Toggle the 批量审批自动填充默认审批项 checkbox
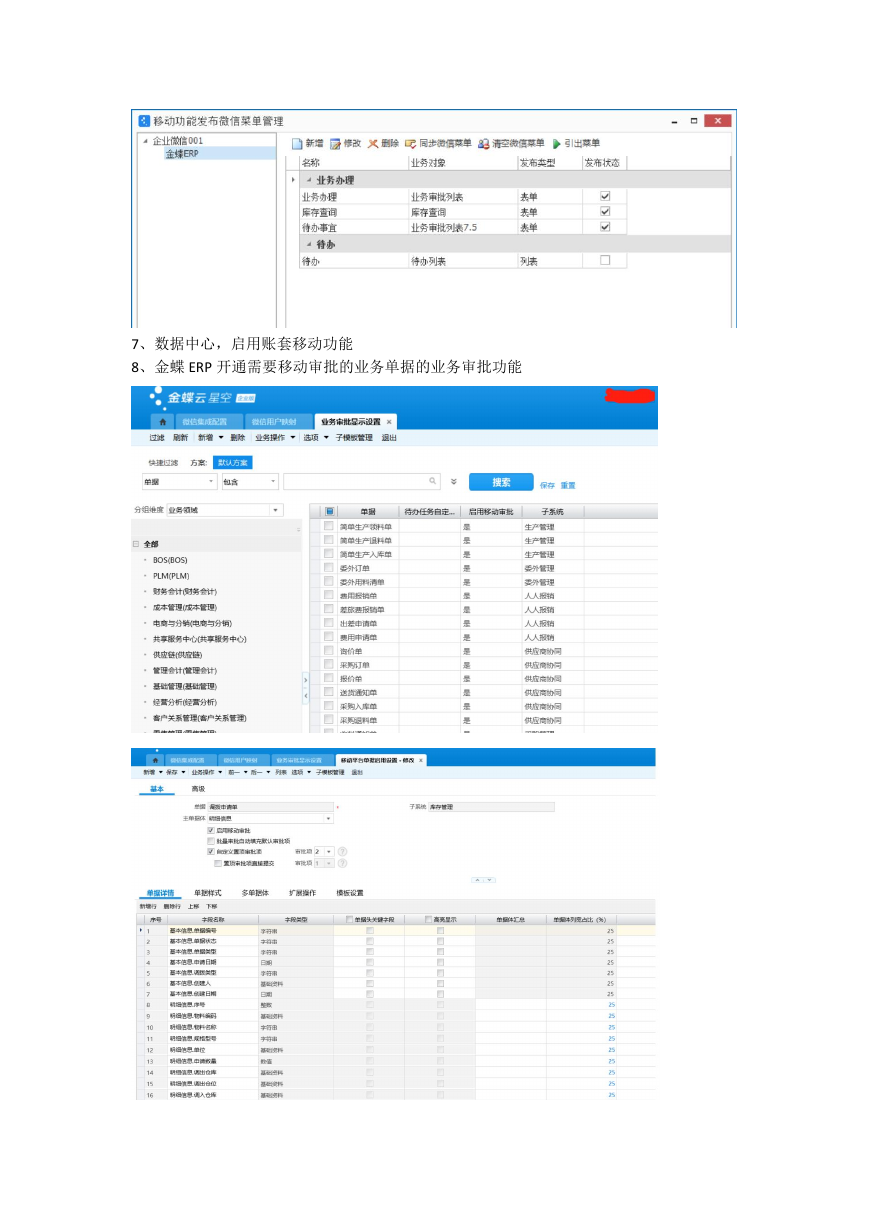Image resolution: width=869 pixels, height=1228 pixels. pyautogui.click(x=210, y=840)
